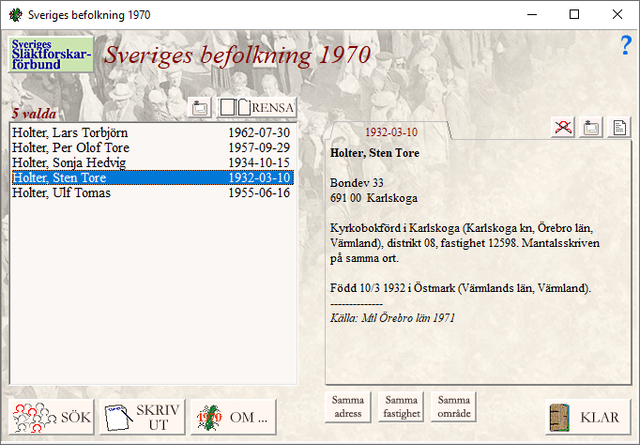Click the bold name Holter, Sten Tore in details
The height and width of the screenshot is (445, 640).
(375, 153)
